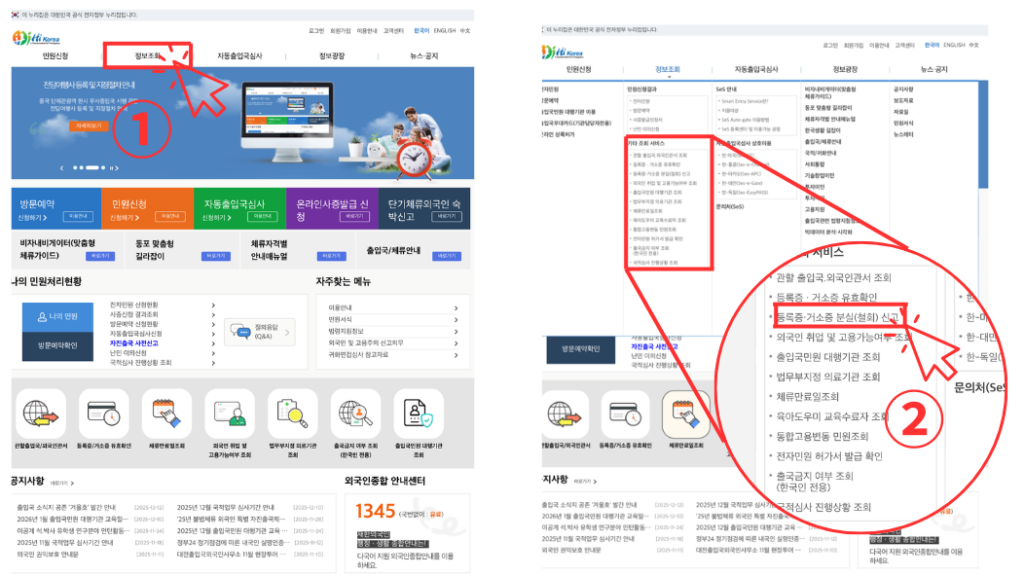Click 법무부지정 의료기관 조회 magnifier icon, left screenshot
This screenshot has width=1024, height=576.
tap(292, 412)
